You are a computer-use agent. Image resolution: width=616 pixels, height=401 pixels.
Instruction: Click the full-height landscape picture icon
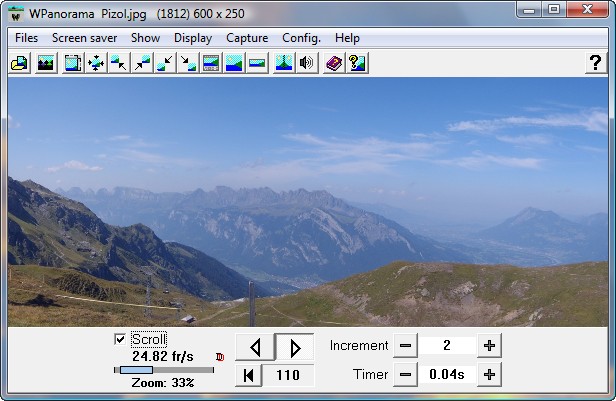tap(234, 63)
